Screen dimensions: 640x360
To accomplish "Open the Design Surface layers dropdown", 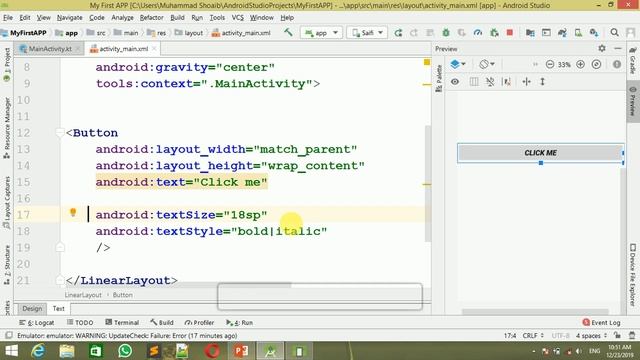I will coord(458,64).
